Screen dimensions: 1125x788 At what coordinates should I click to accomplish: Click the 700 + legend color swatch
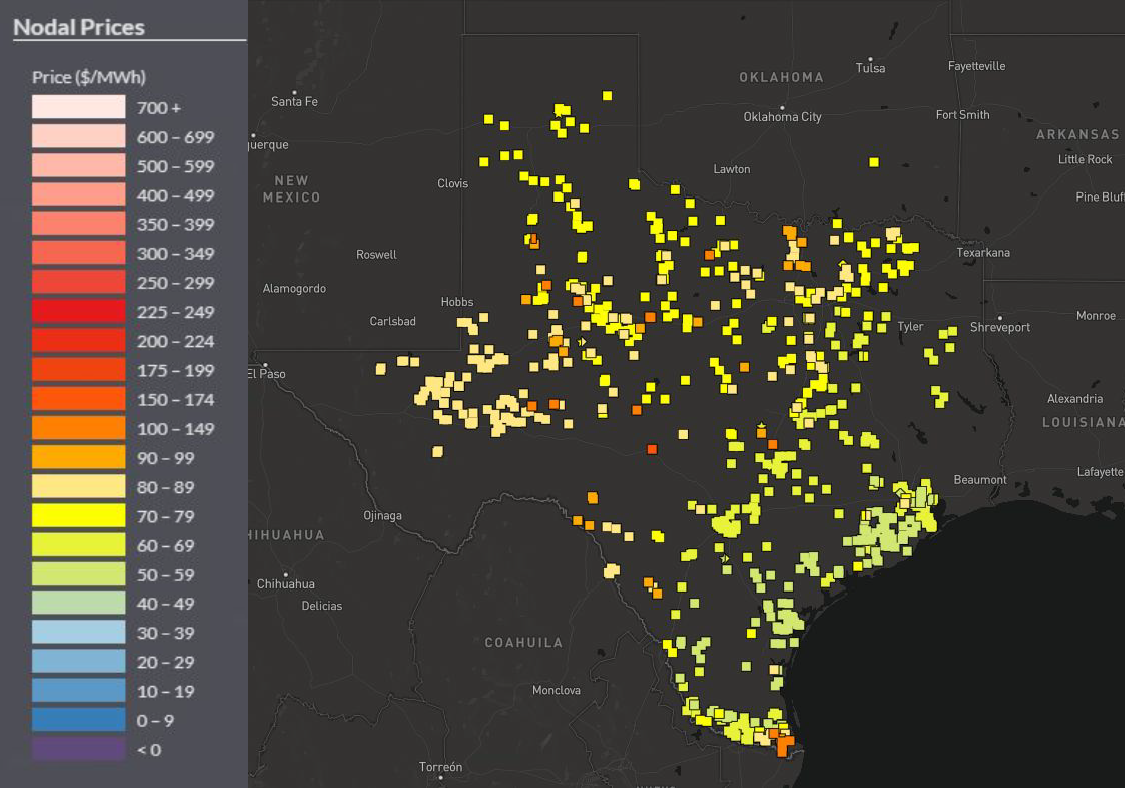(78, 107)
